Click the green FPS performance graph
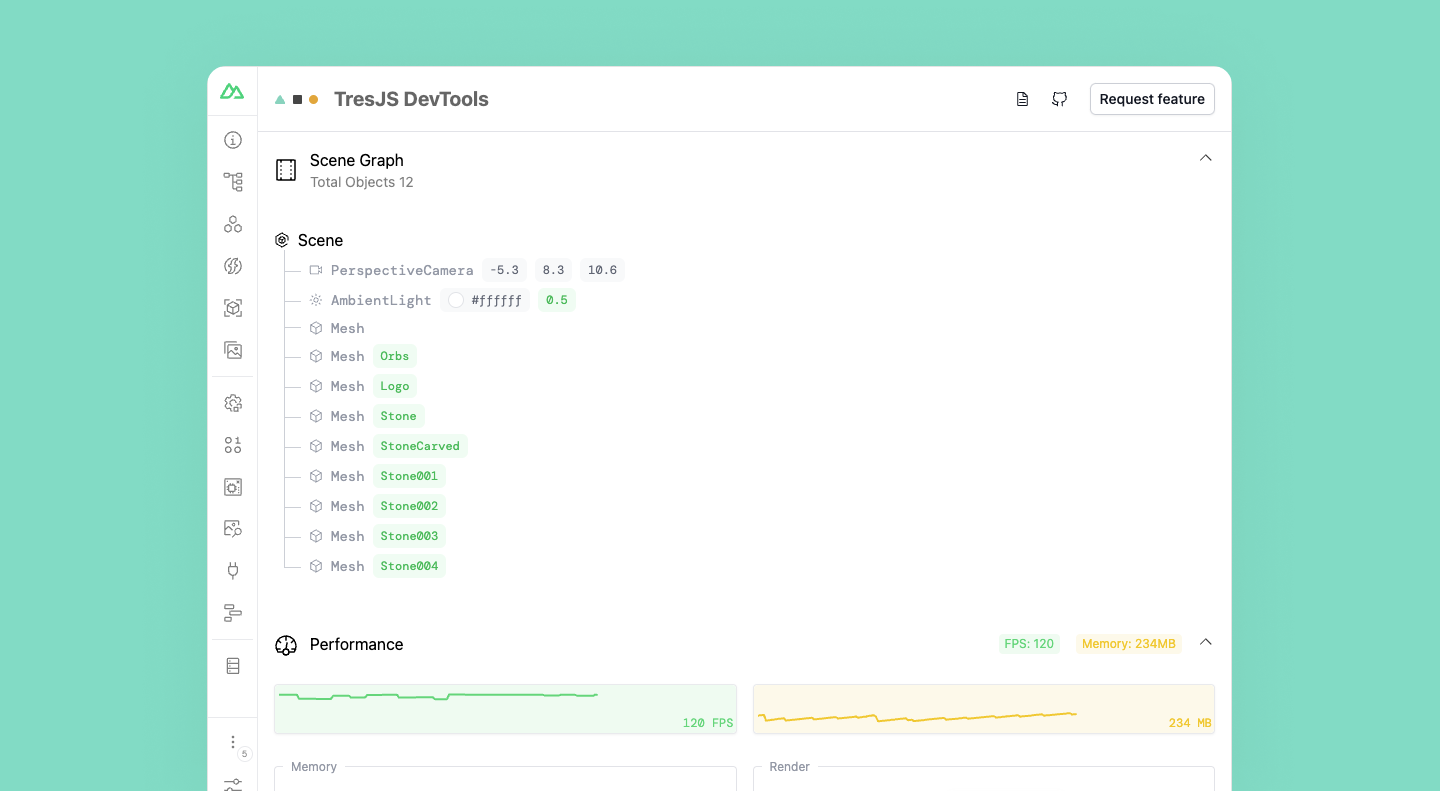Image resolution: width=1440 pixels, height=791 pixels. pyautogui.click(x=505, y=709)
